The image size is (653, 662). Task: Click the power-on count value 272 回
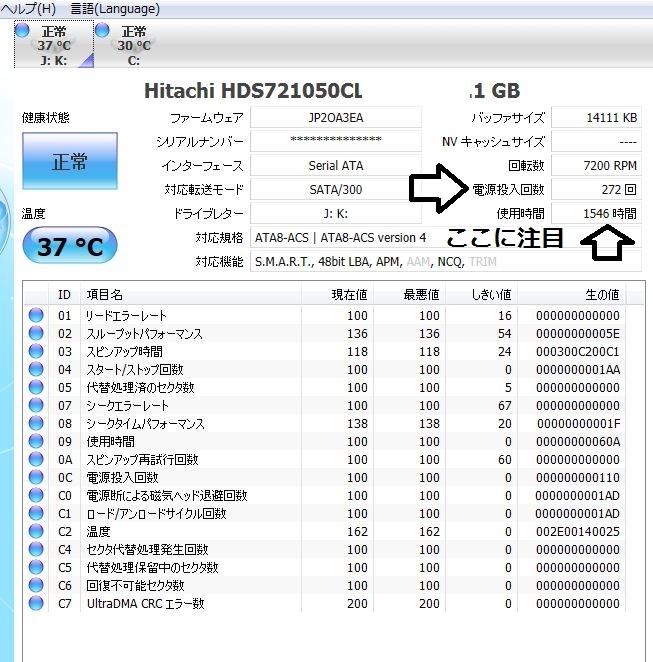(x=596, y=189)
